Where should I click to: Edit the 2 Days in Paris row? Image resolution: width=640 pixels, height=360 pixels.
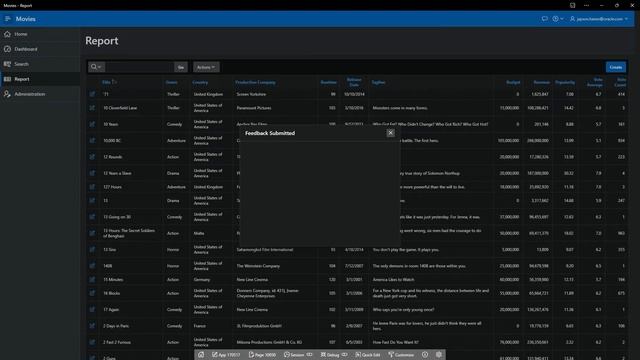pyautogui.click(x=92, y=326)
